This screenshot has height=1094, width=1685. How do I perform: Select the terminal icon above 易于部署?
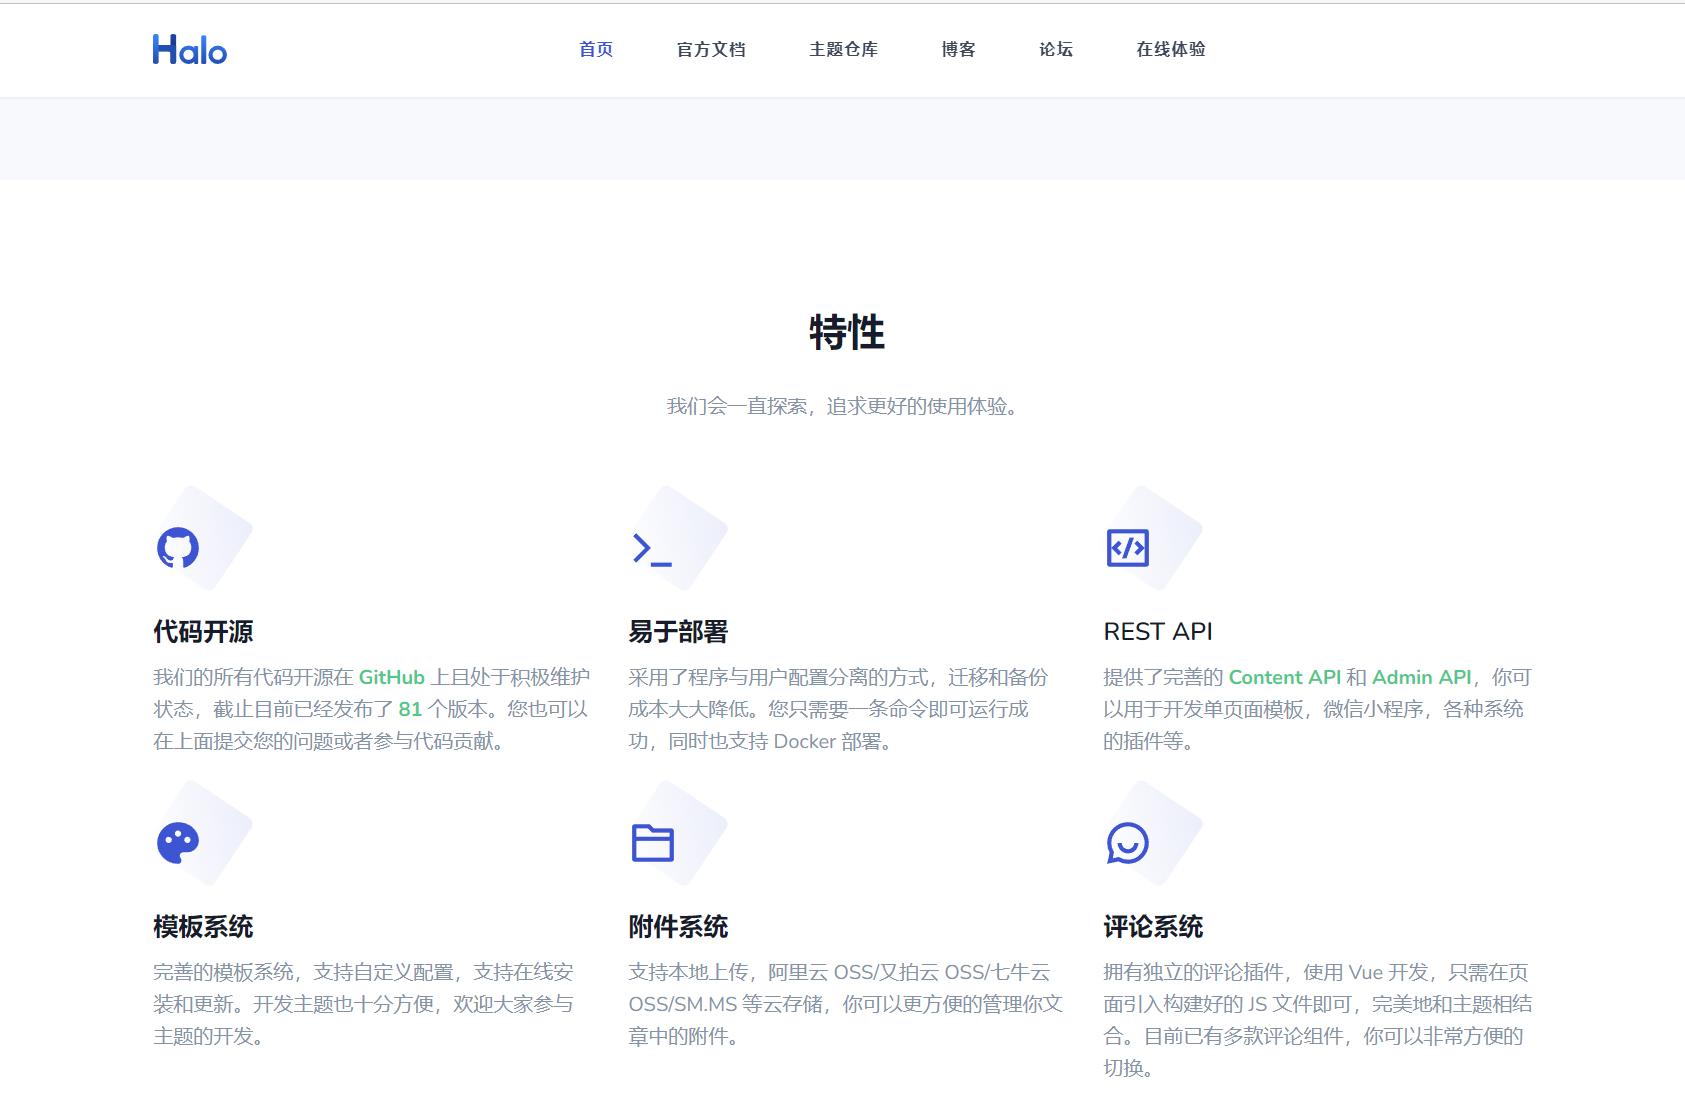coord(650,549)
